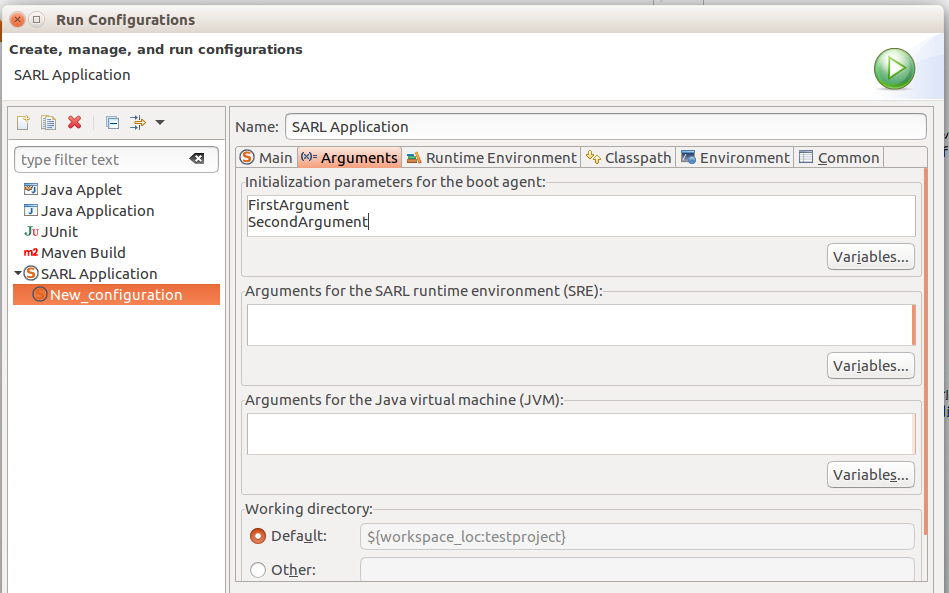The height and width of the screenshot is (593, 949).
Task: Click in the boot agent initialization parameters box
Action: 581,215
